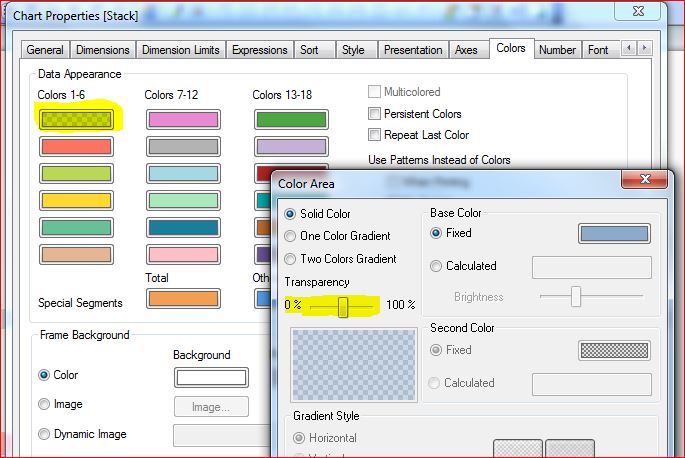Image resolution: width=685 pixels, height=458 pixels.
Task: Go to the Expressions tab
Action: [259, 50]
